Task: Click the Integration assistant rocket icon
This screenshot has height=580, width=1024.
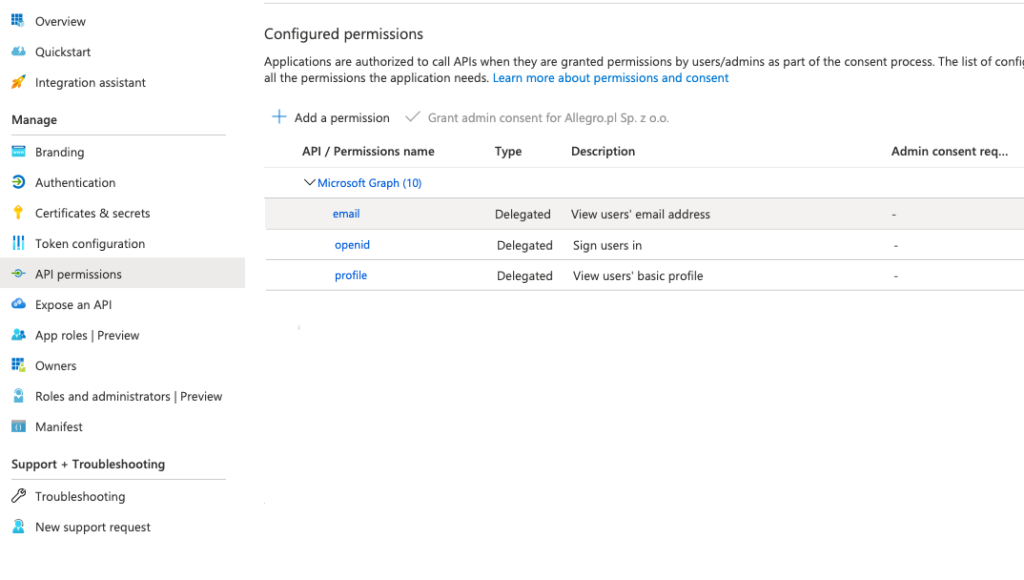Action: point(18,83)
